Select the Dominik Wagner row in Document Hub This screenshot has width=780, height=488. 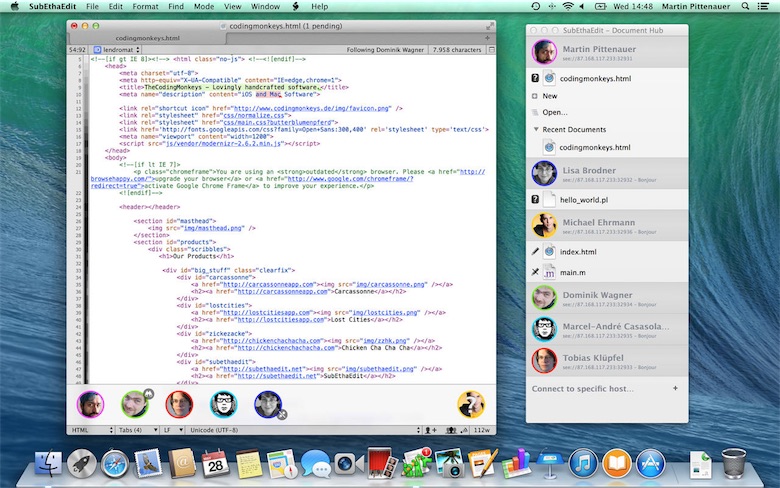607,298
